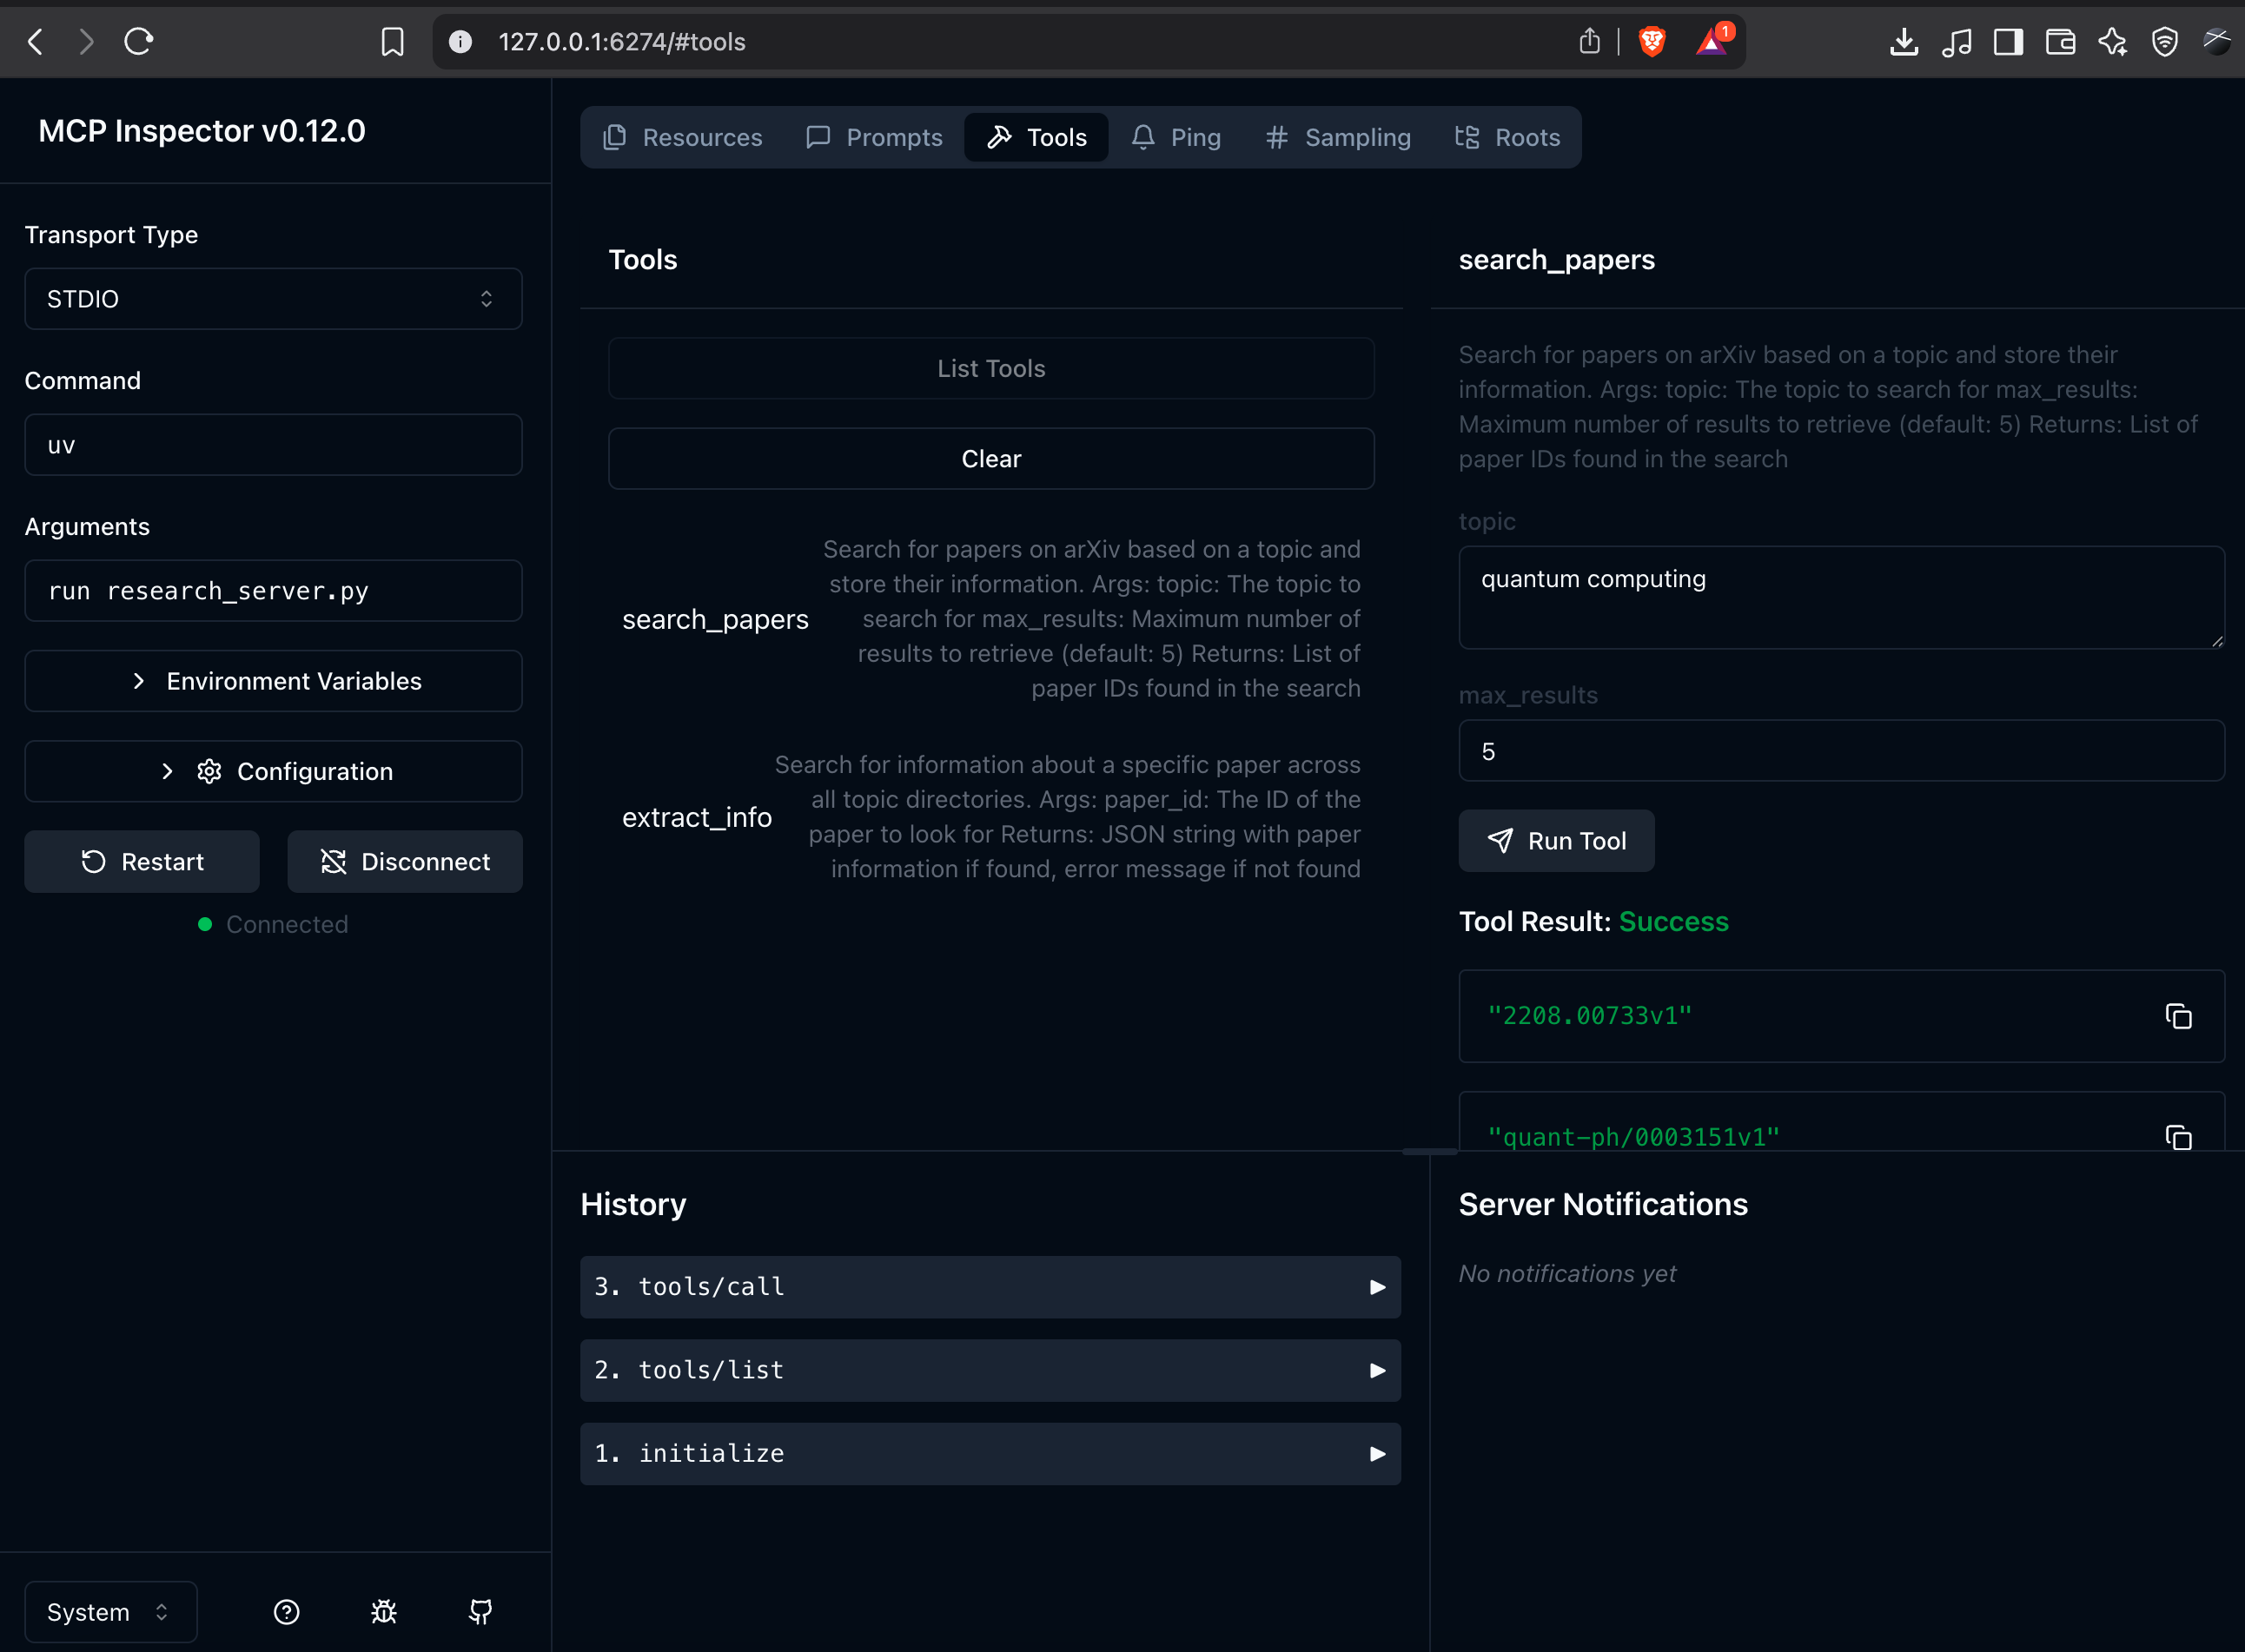
Task: Select the Tools tab
Action: pyautogui.click(x=1036, y=137)
